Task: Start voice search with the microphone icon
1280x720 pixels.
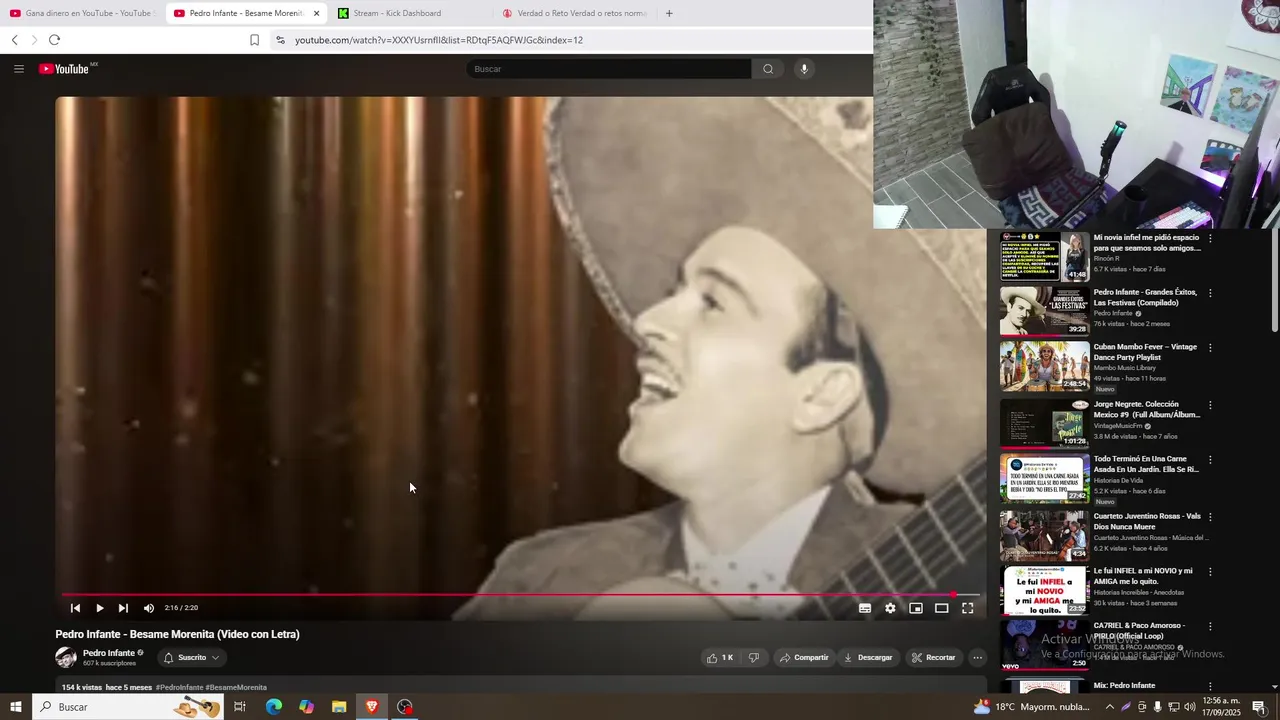Action: 804,69
